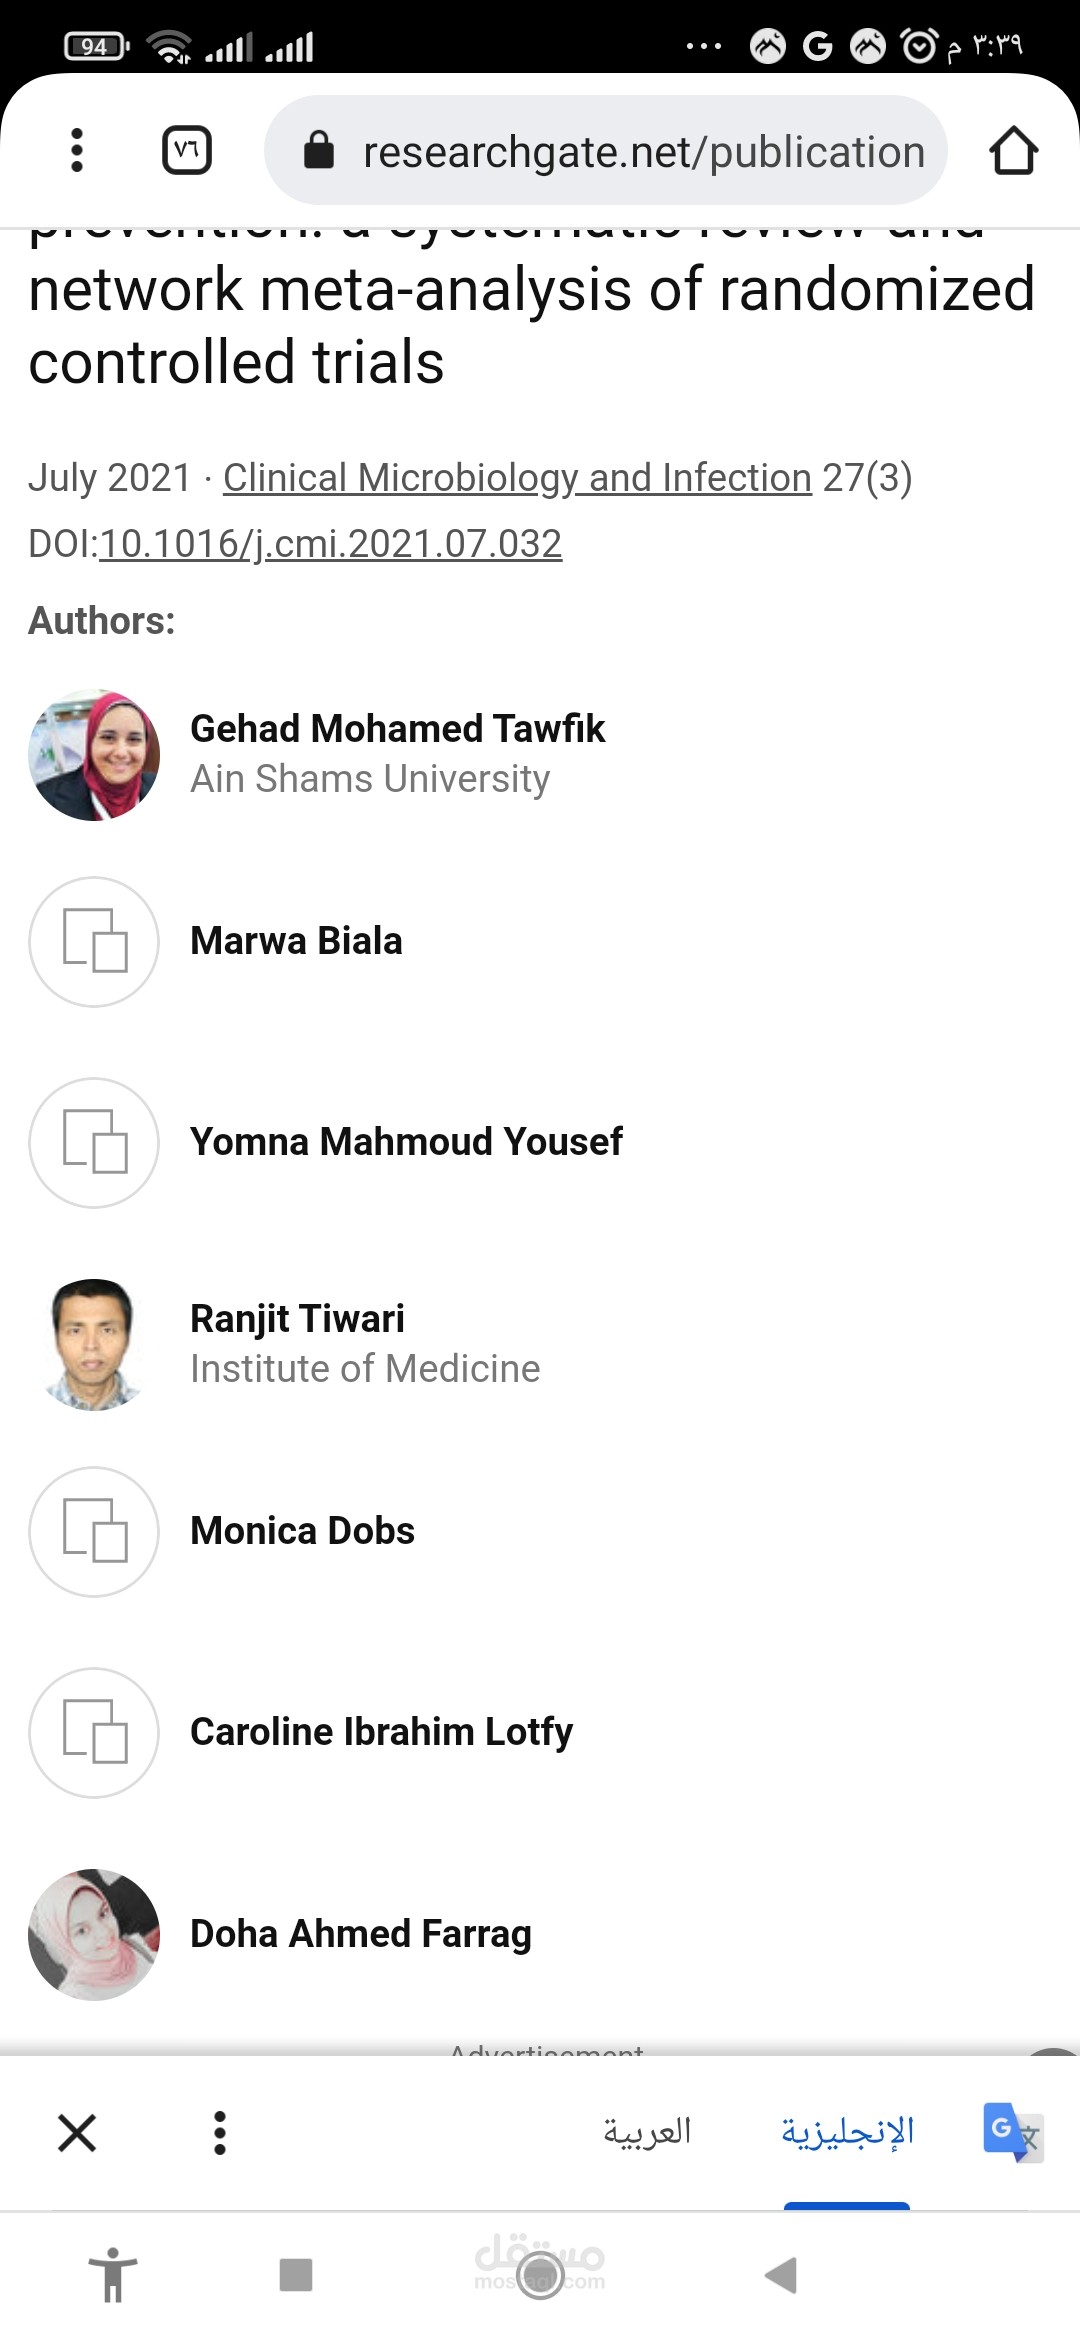
Task: Tap the recent apps square button
Action: 296,2275
